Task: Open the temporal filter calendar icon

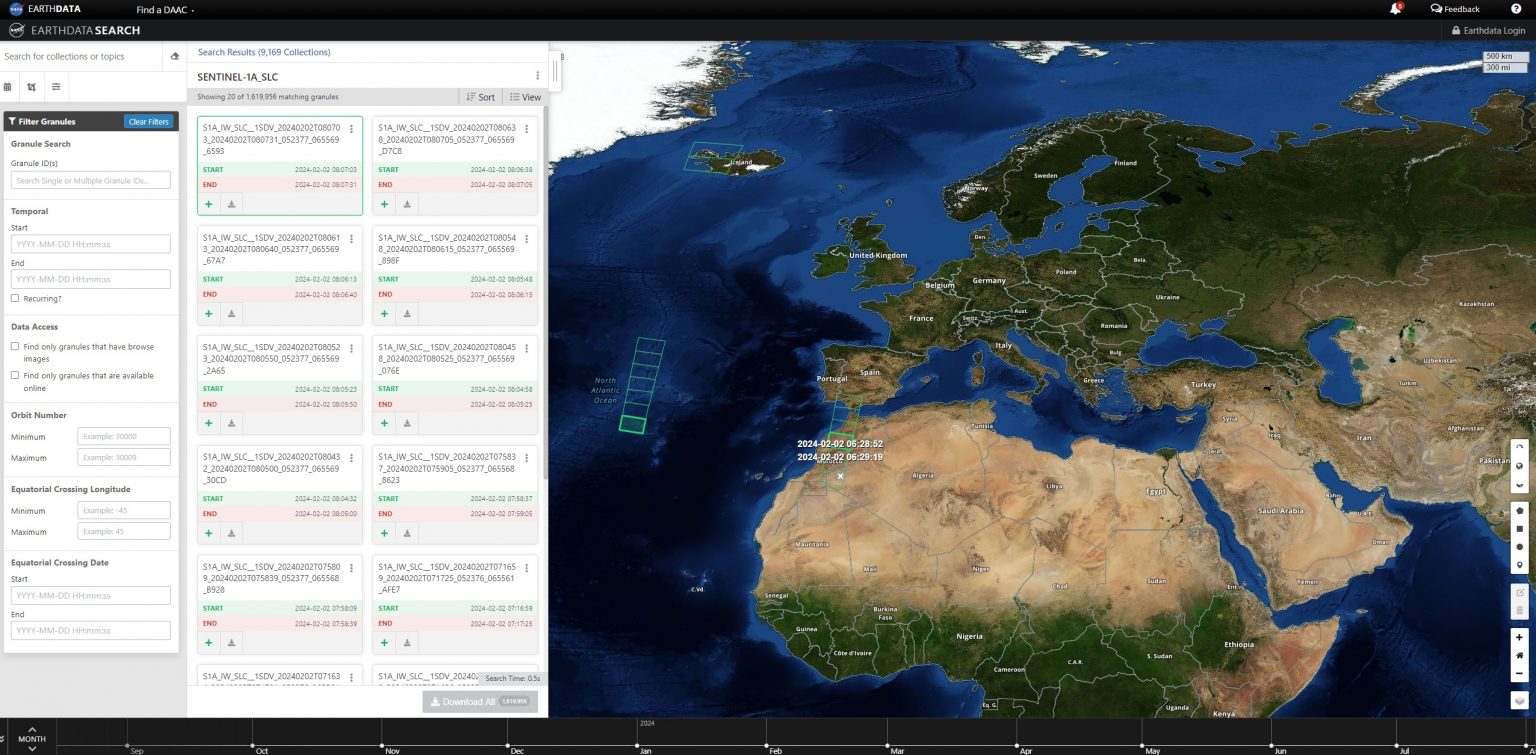Action: tap(8, 86)
